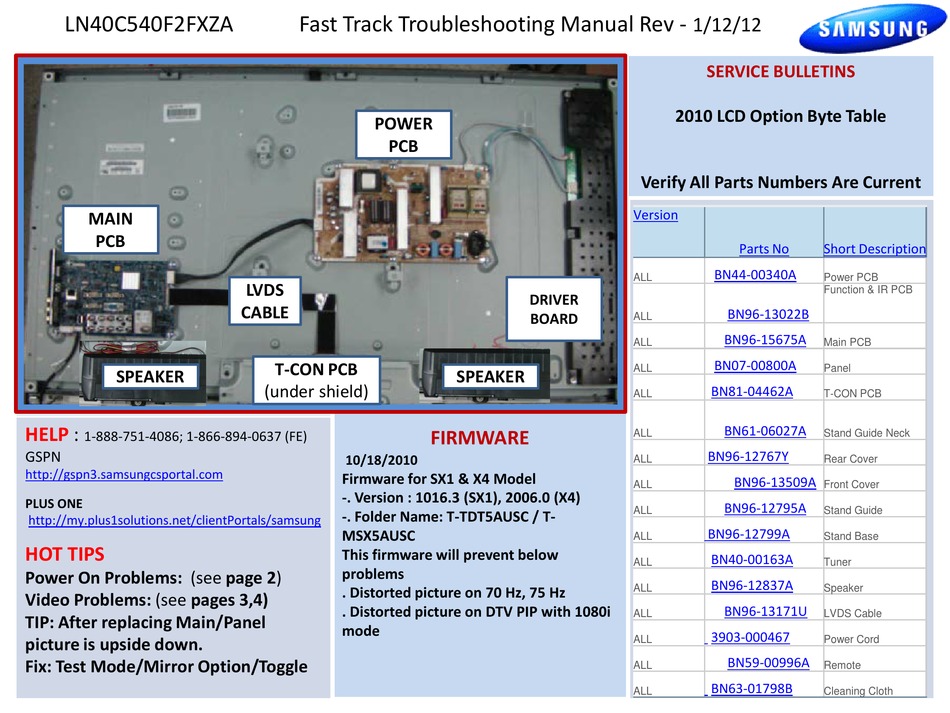Viewport: 950px width, 713px height.
Task: Click the 'PLUS ONE' label
Action: [54, 504]
